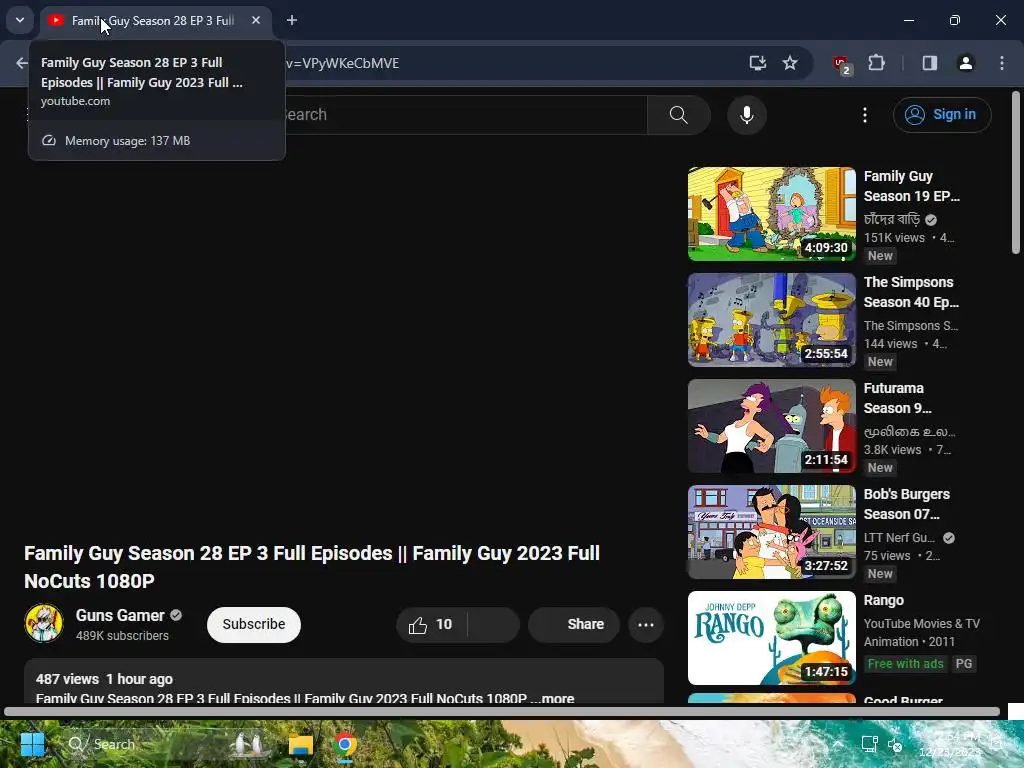
Task: Open the Futurama Season 9 thumbnail
Action: pos(771,426)
